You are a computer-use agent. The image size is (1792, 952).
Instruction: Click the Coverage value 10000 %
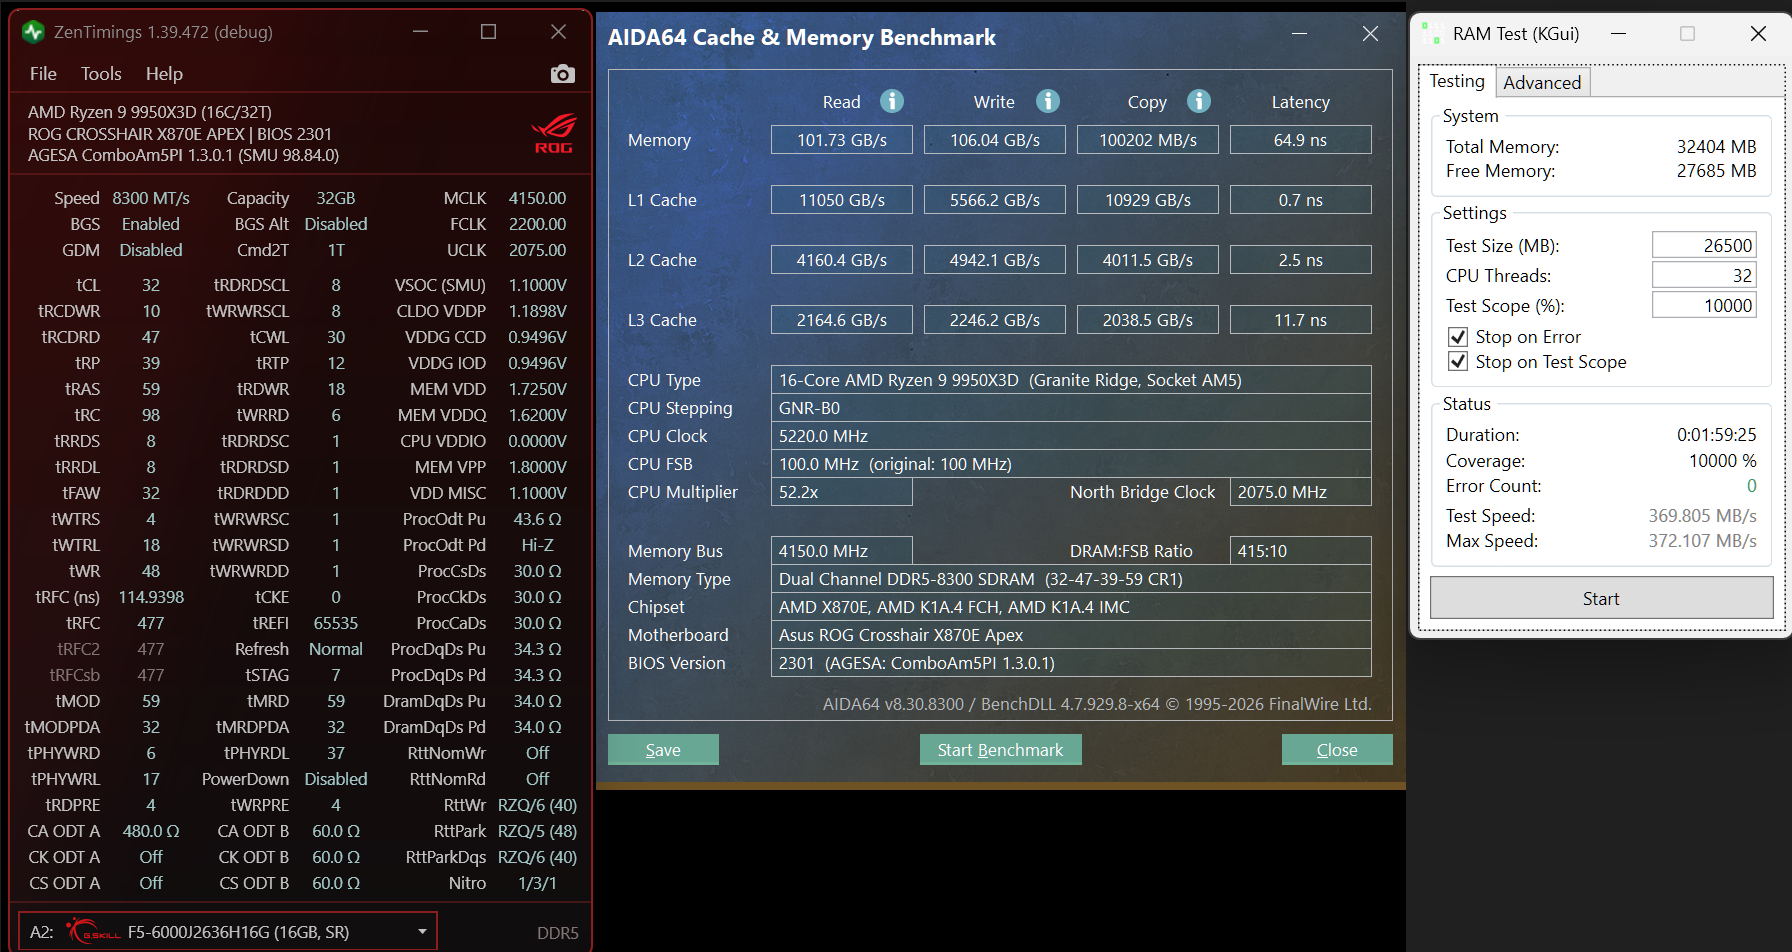1722,461
